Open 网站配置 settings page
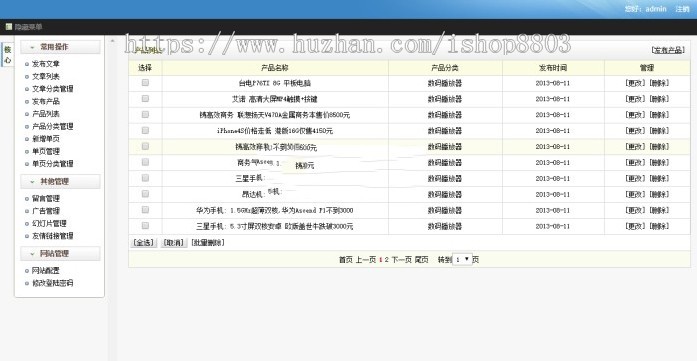Screen dimensions: 697x361 coord(45,270)
